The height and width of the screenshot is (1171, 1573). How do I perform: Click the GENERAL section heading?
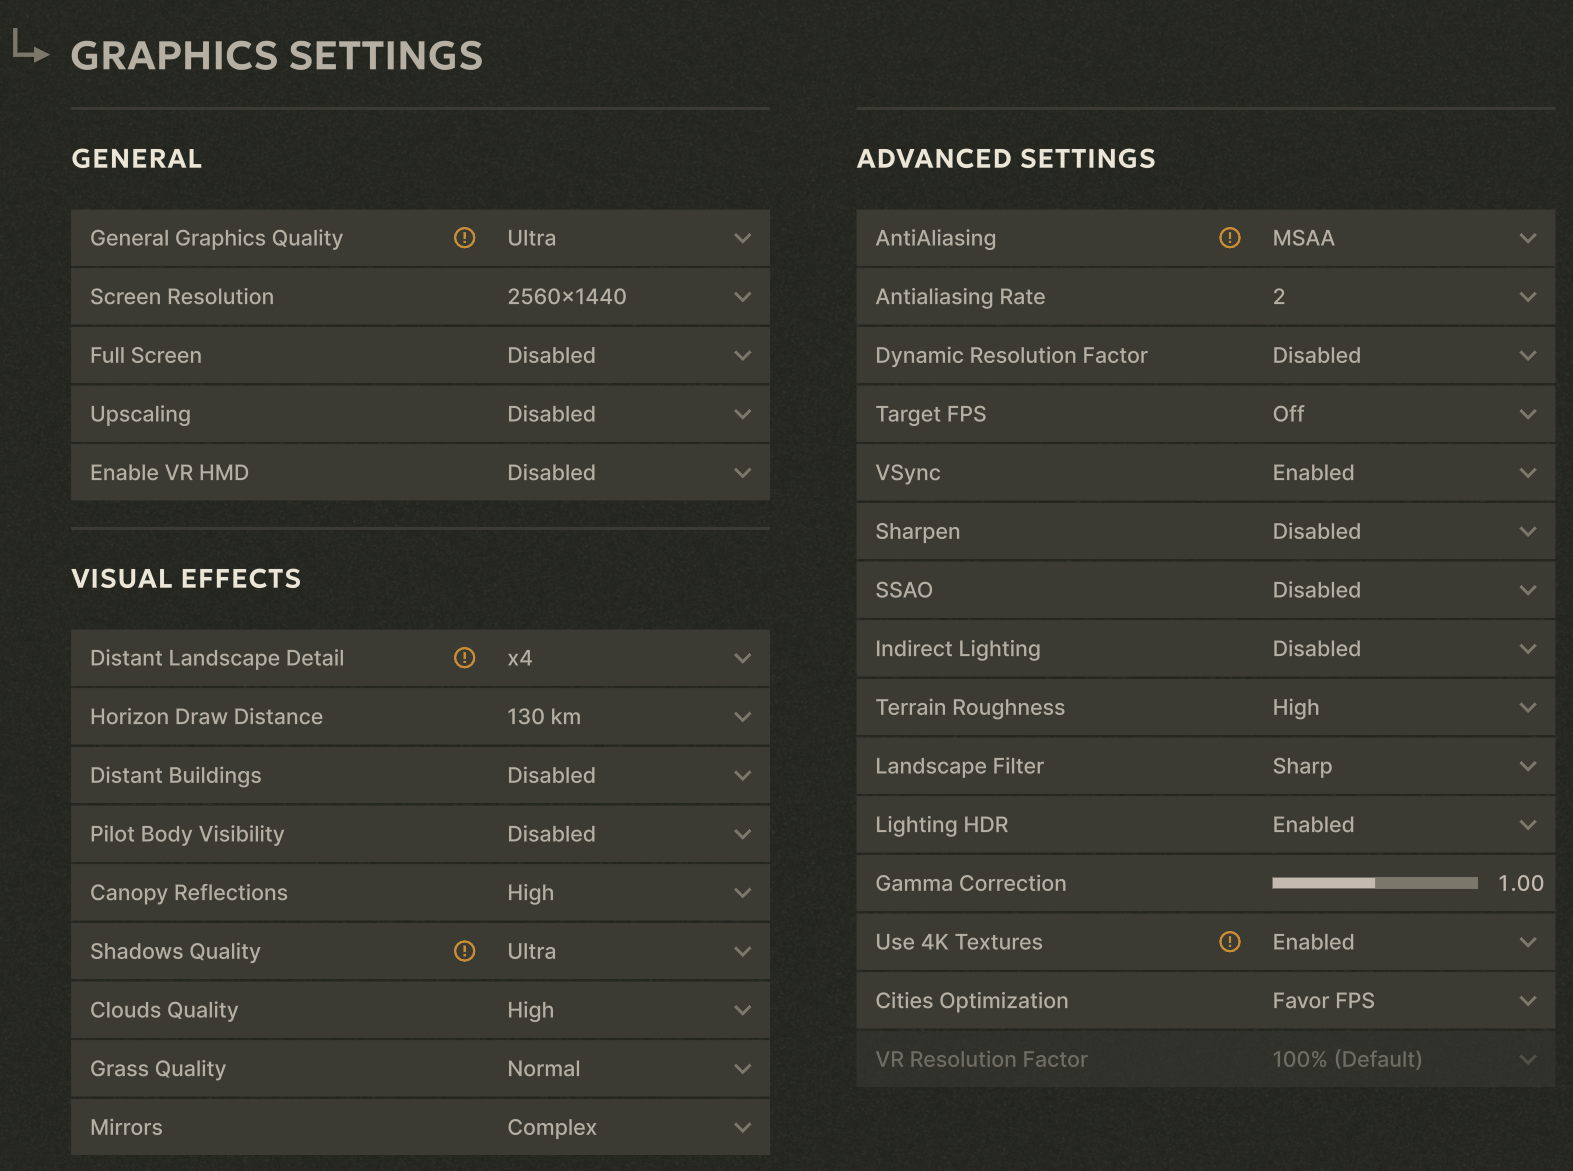pos(137,159)
